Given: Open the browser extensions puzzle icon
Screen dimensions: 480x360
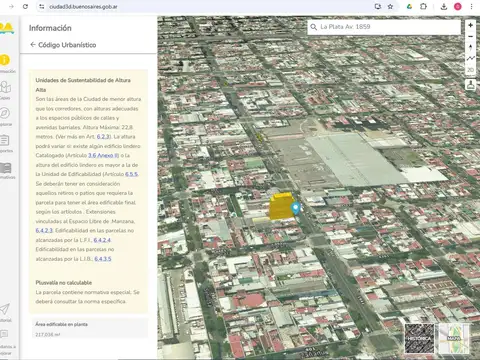Looking at the screenshot, I should click(x=423, y=7).
